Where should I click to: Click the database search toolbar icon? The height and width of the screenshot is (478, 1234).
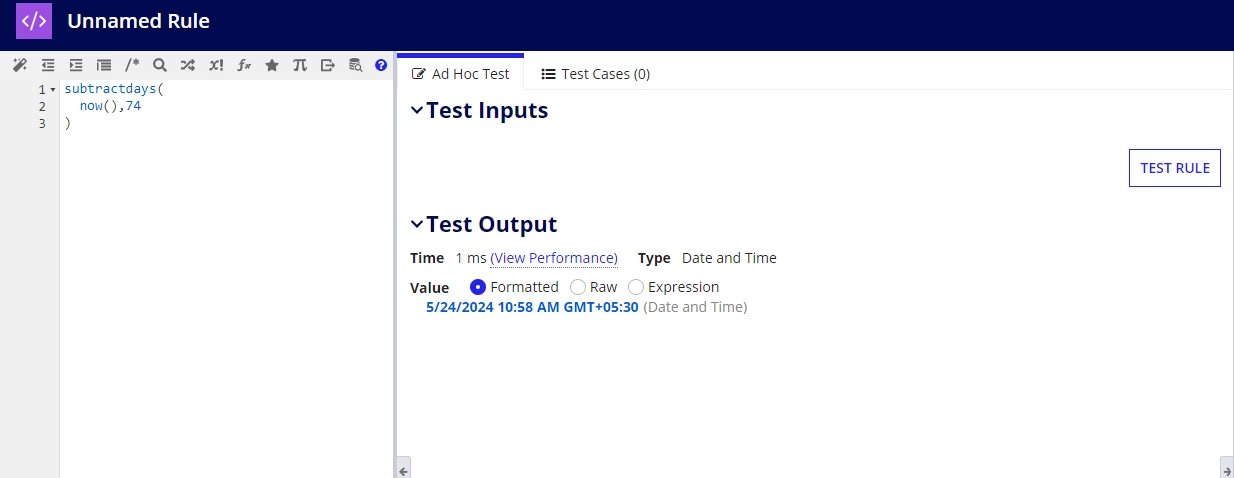pyautogui.click(x=355, y=65)
